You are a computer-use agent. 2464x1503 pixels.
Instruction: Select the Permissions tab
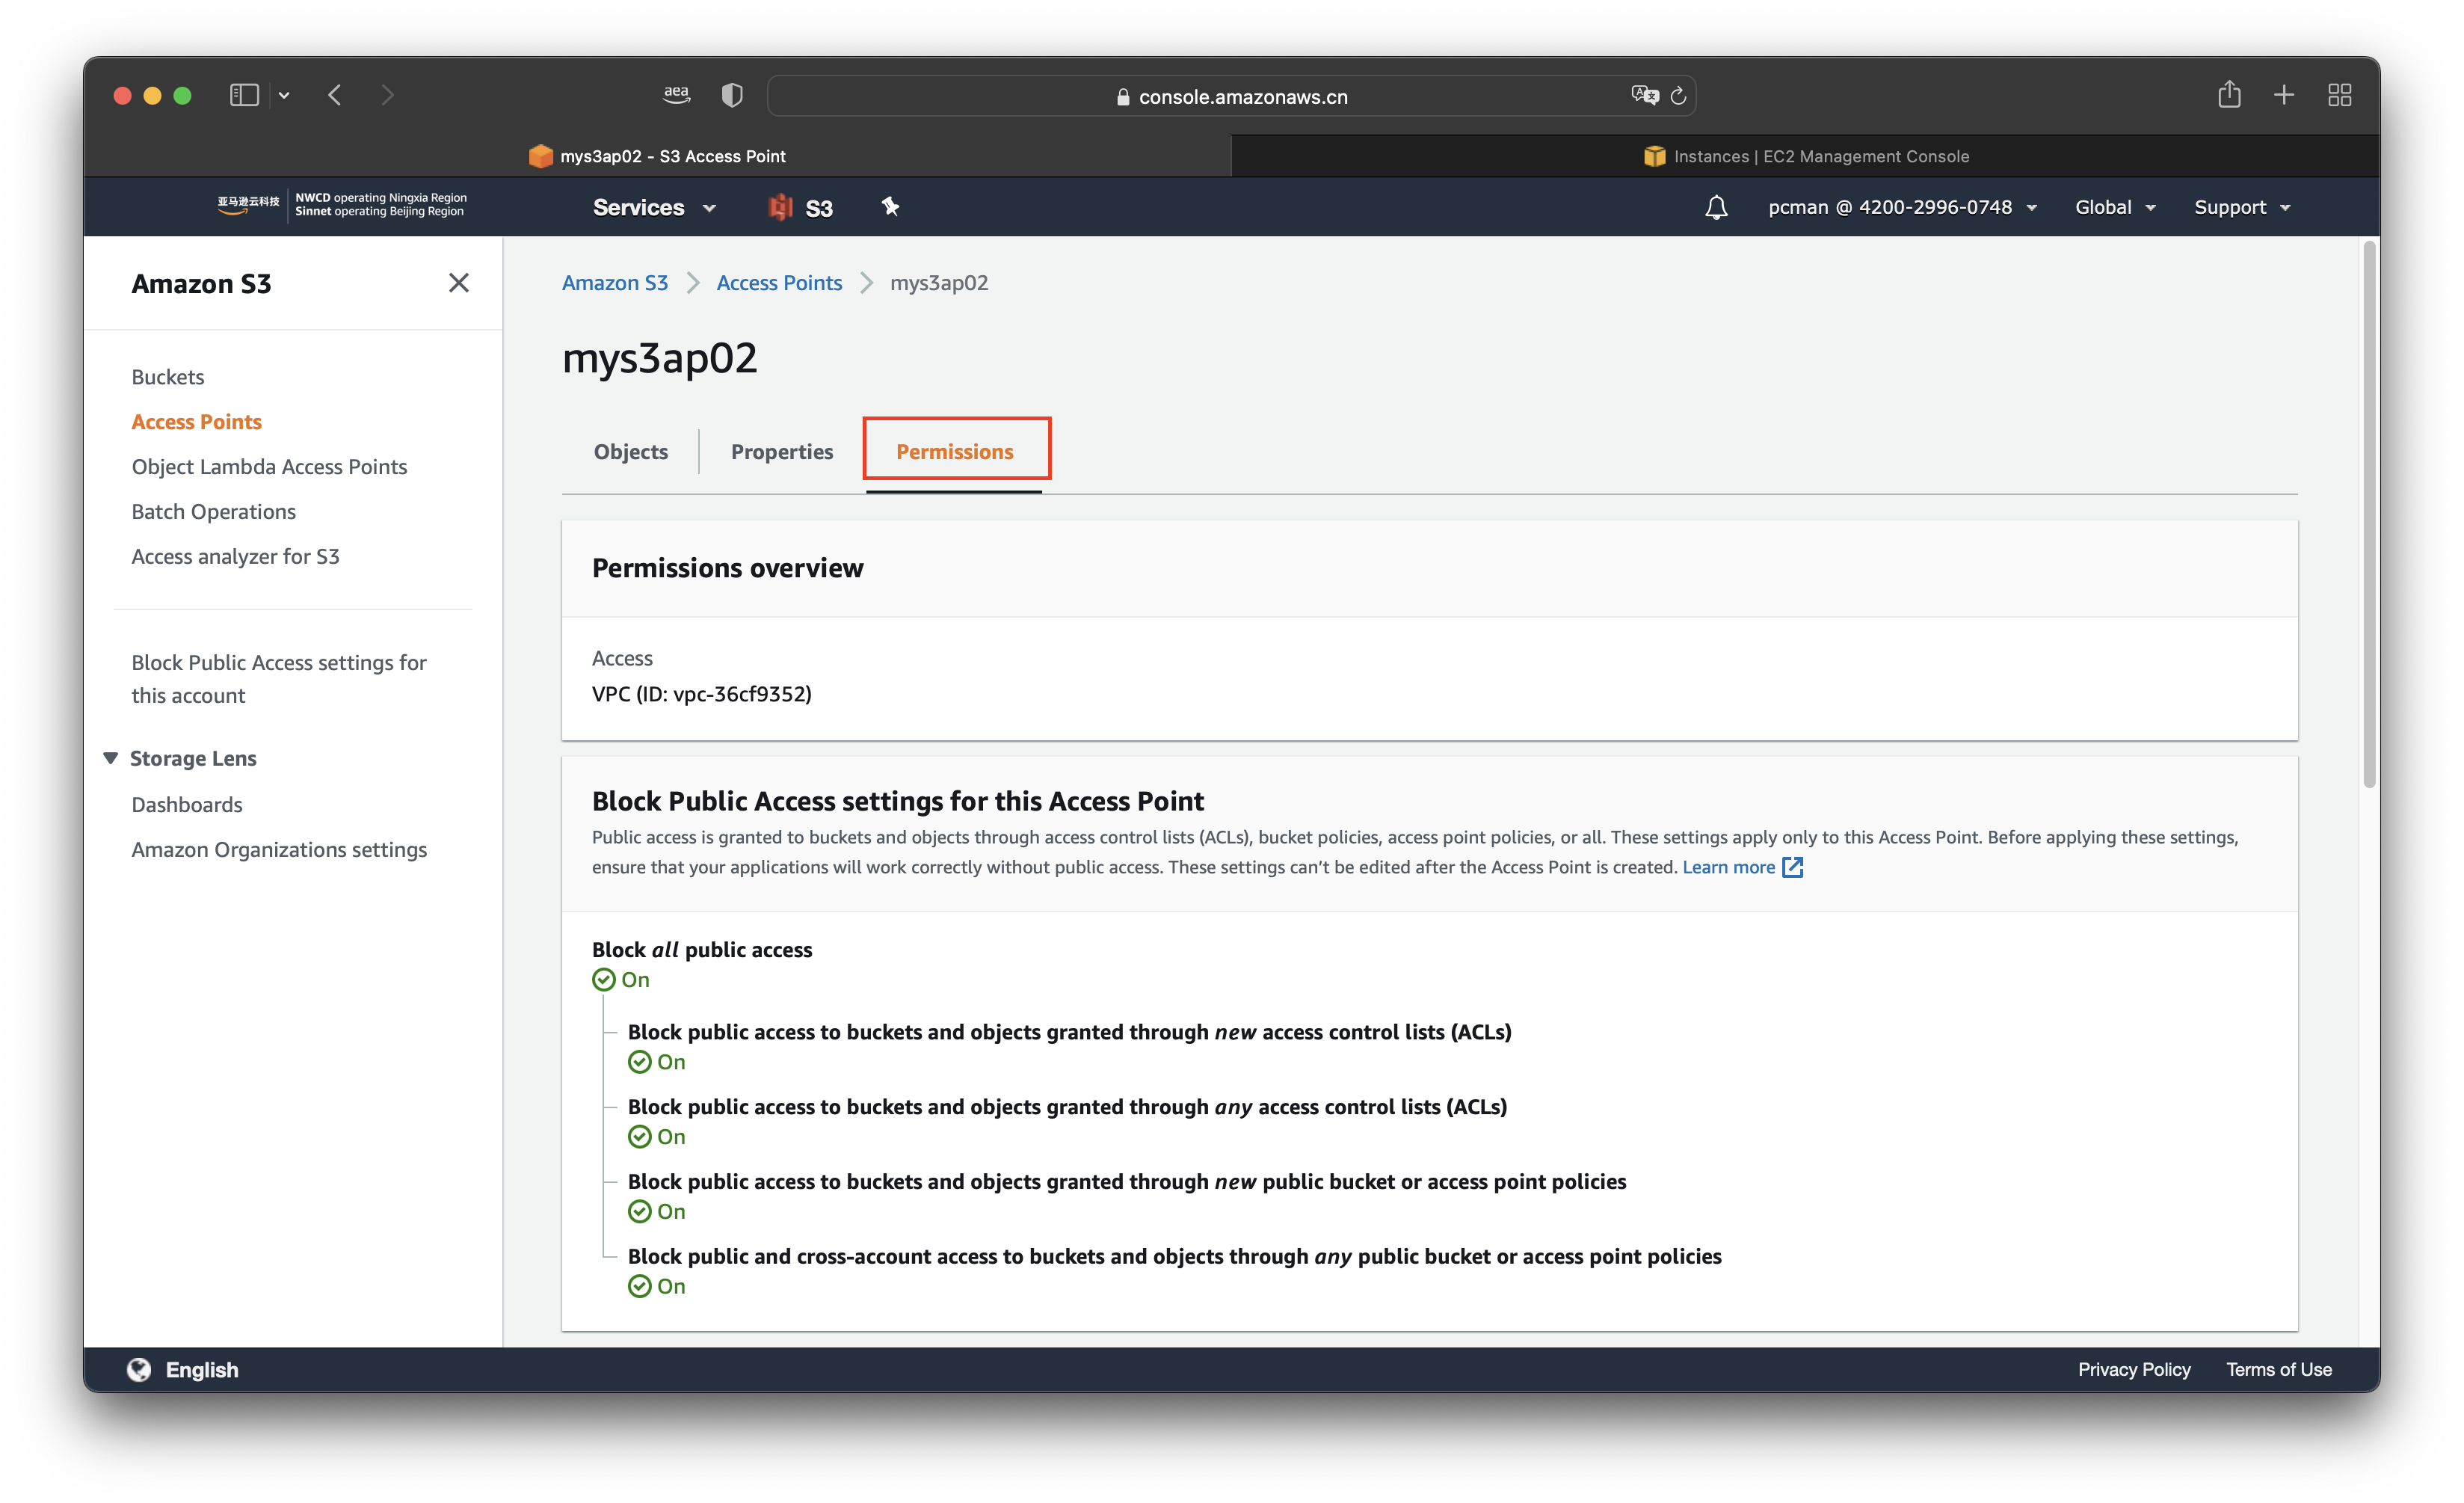tap(955, 452)
